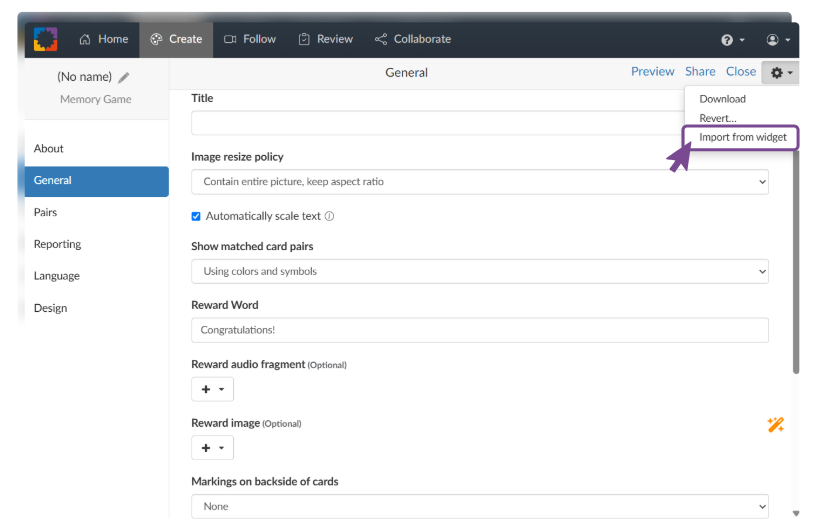Screen dimensions: 817x528
Task: Open the About section in sidebar
Action: pyautogui.click(x=96, y=149)
